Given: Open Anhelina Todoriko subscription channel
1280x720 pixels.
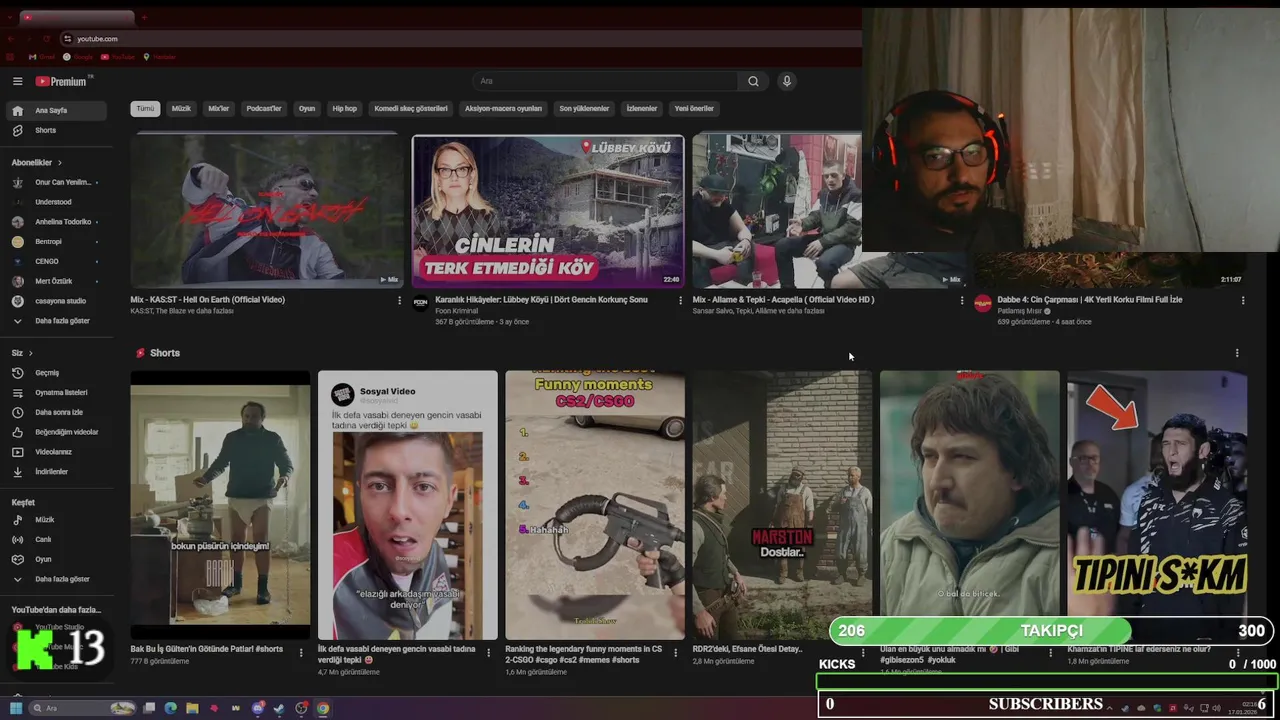Looking at the screenshot, I should tap(56, 222).
